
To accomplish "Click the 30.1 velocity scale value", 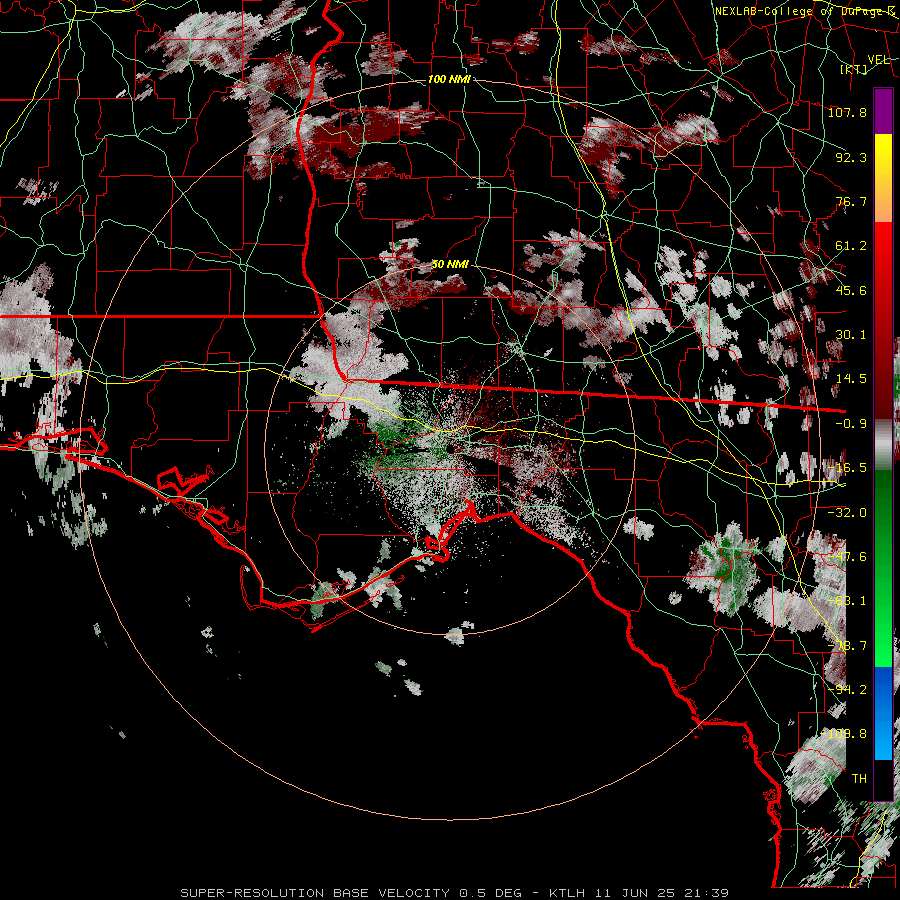I will click(x=851, y=335).
